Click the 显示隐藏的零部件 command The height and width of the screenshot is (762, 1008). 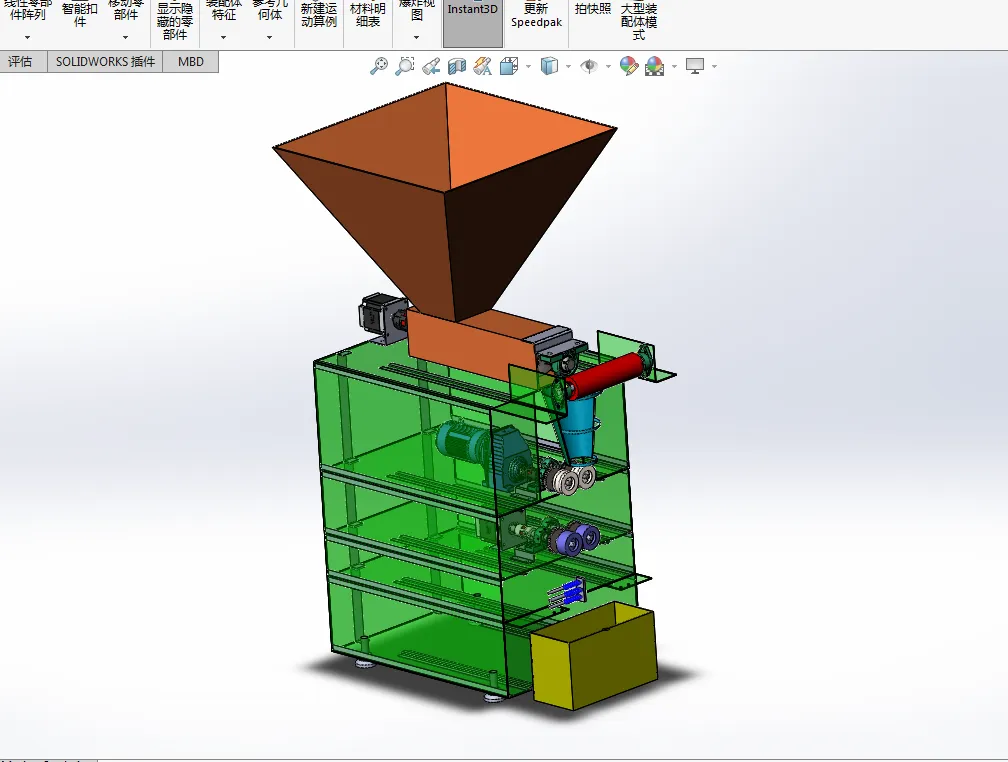coord(175,21)
